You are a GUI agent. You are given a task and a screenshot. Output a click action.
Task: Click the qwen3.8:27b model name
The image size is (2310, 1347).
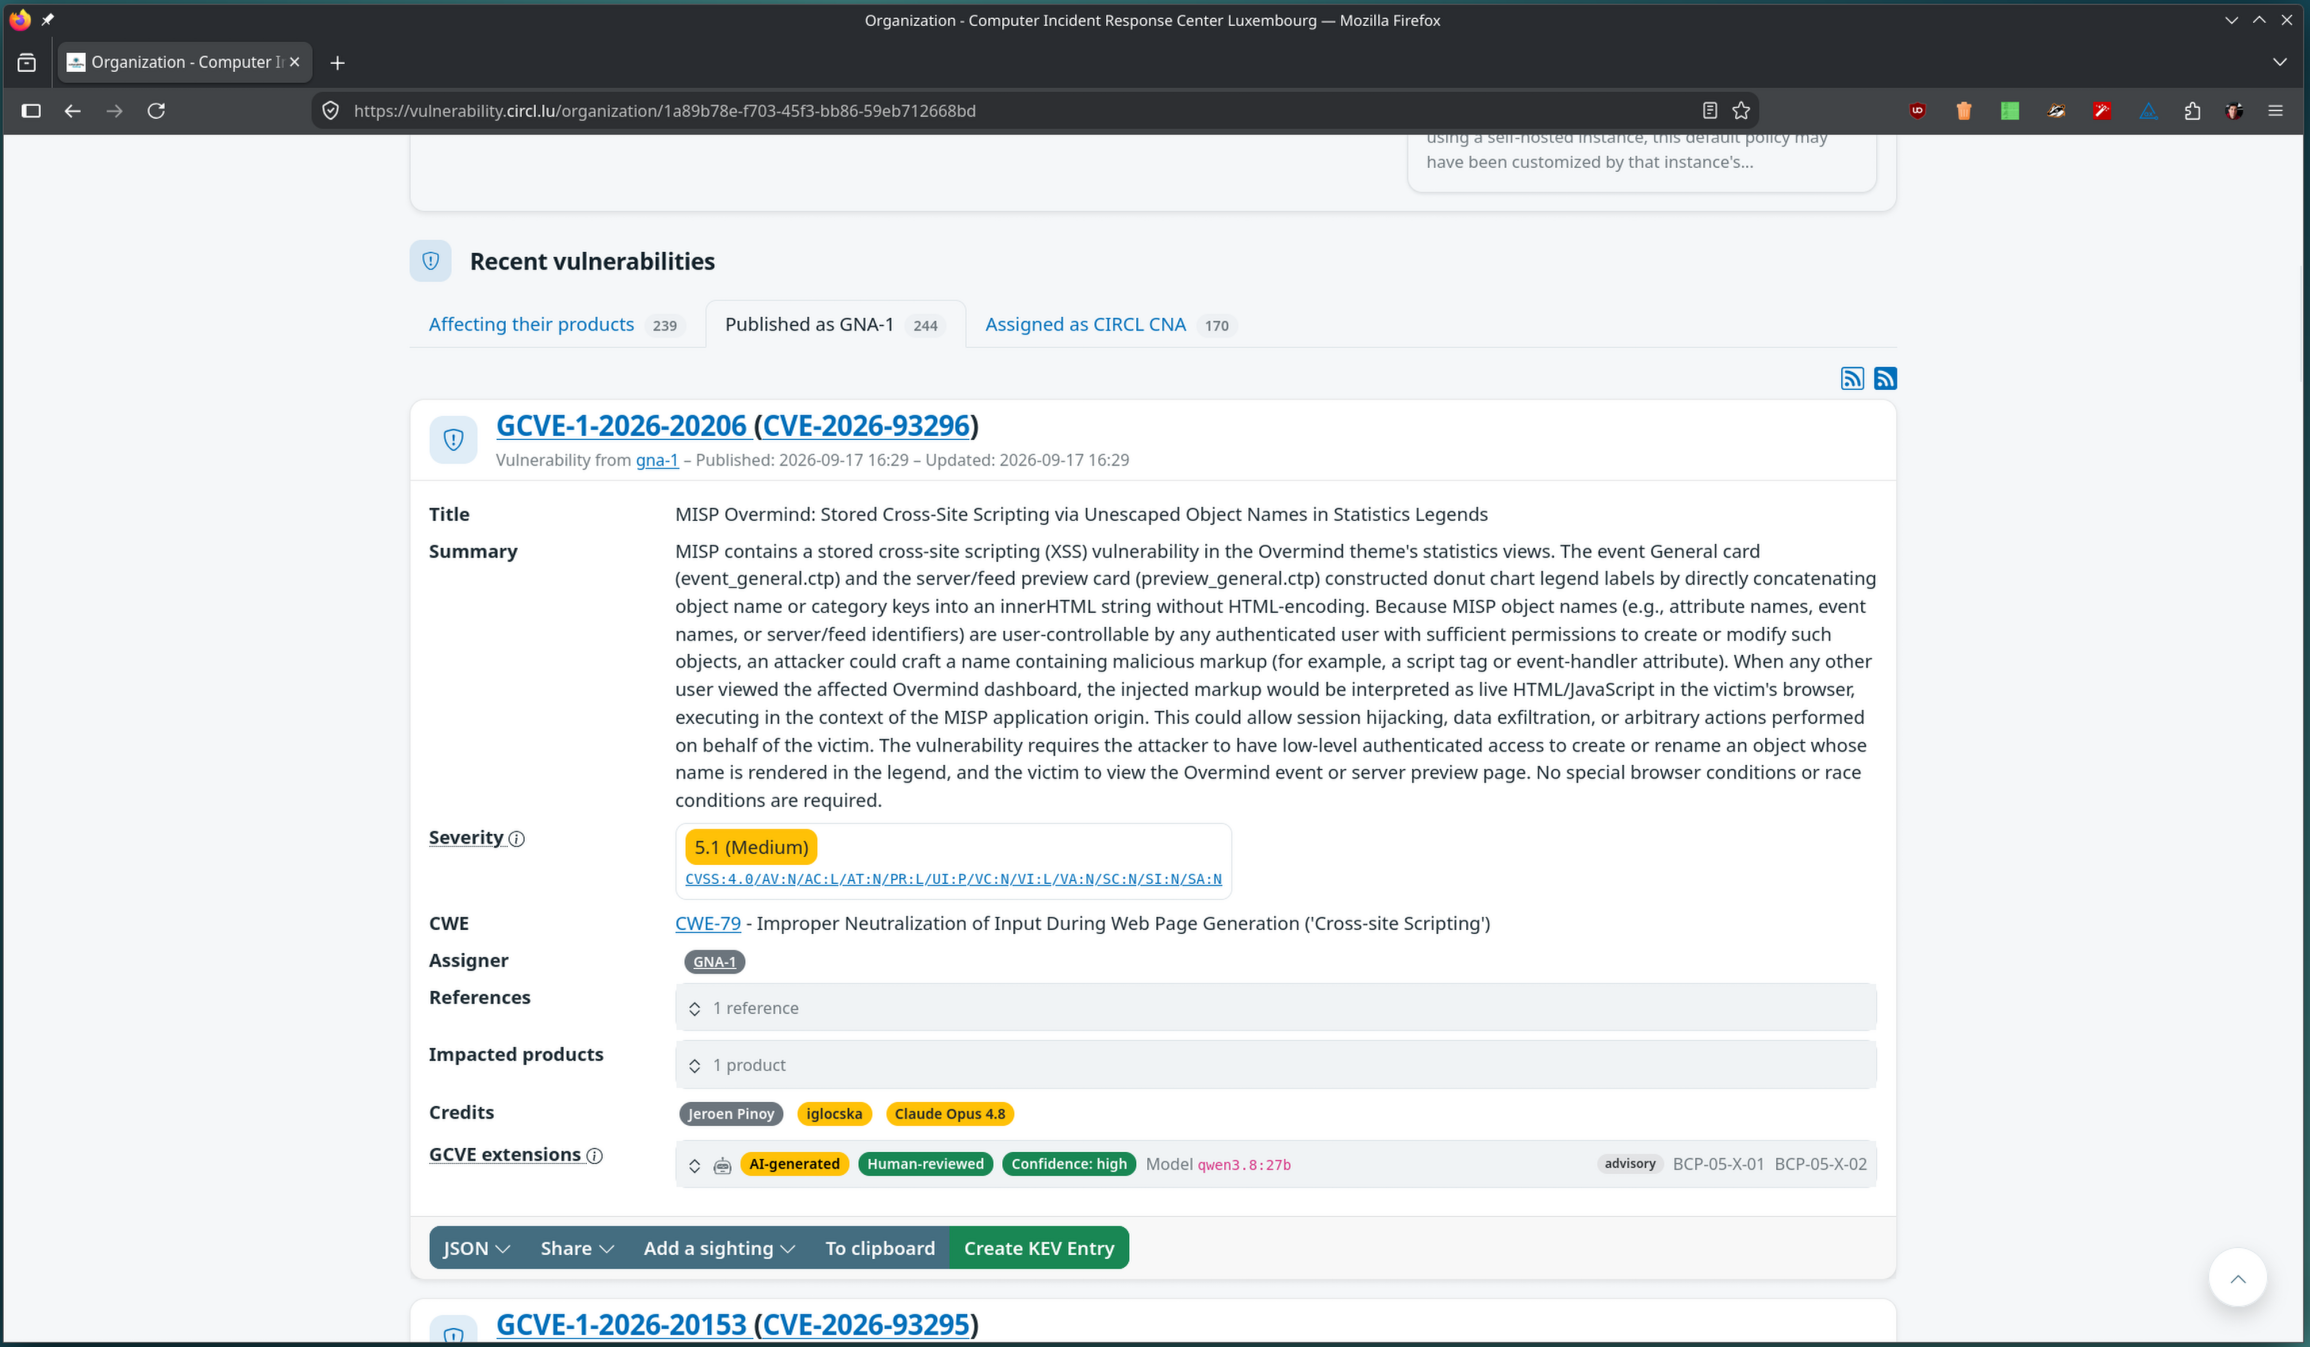pos(1244,1165)
